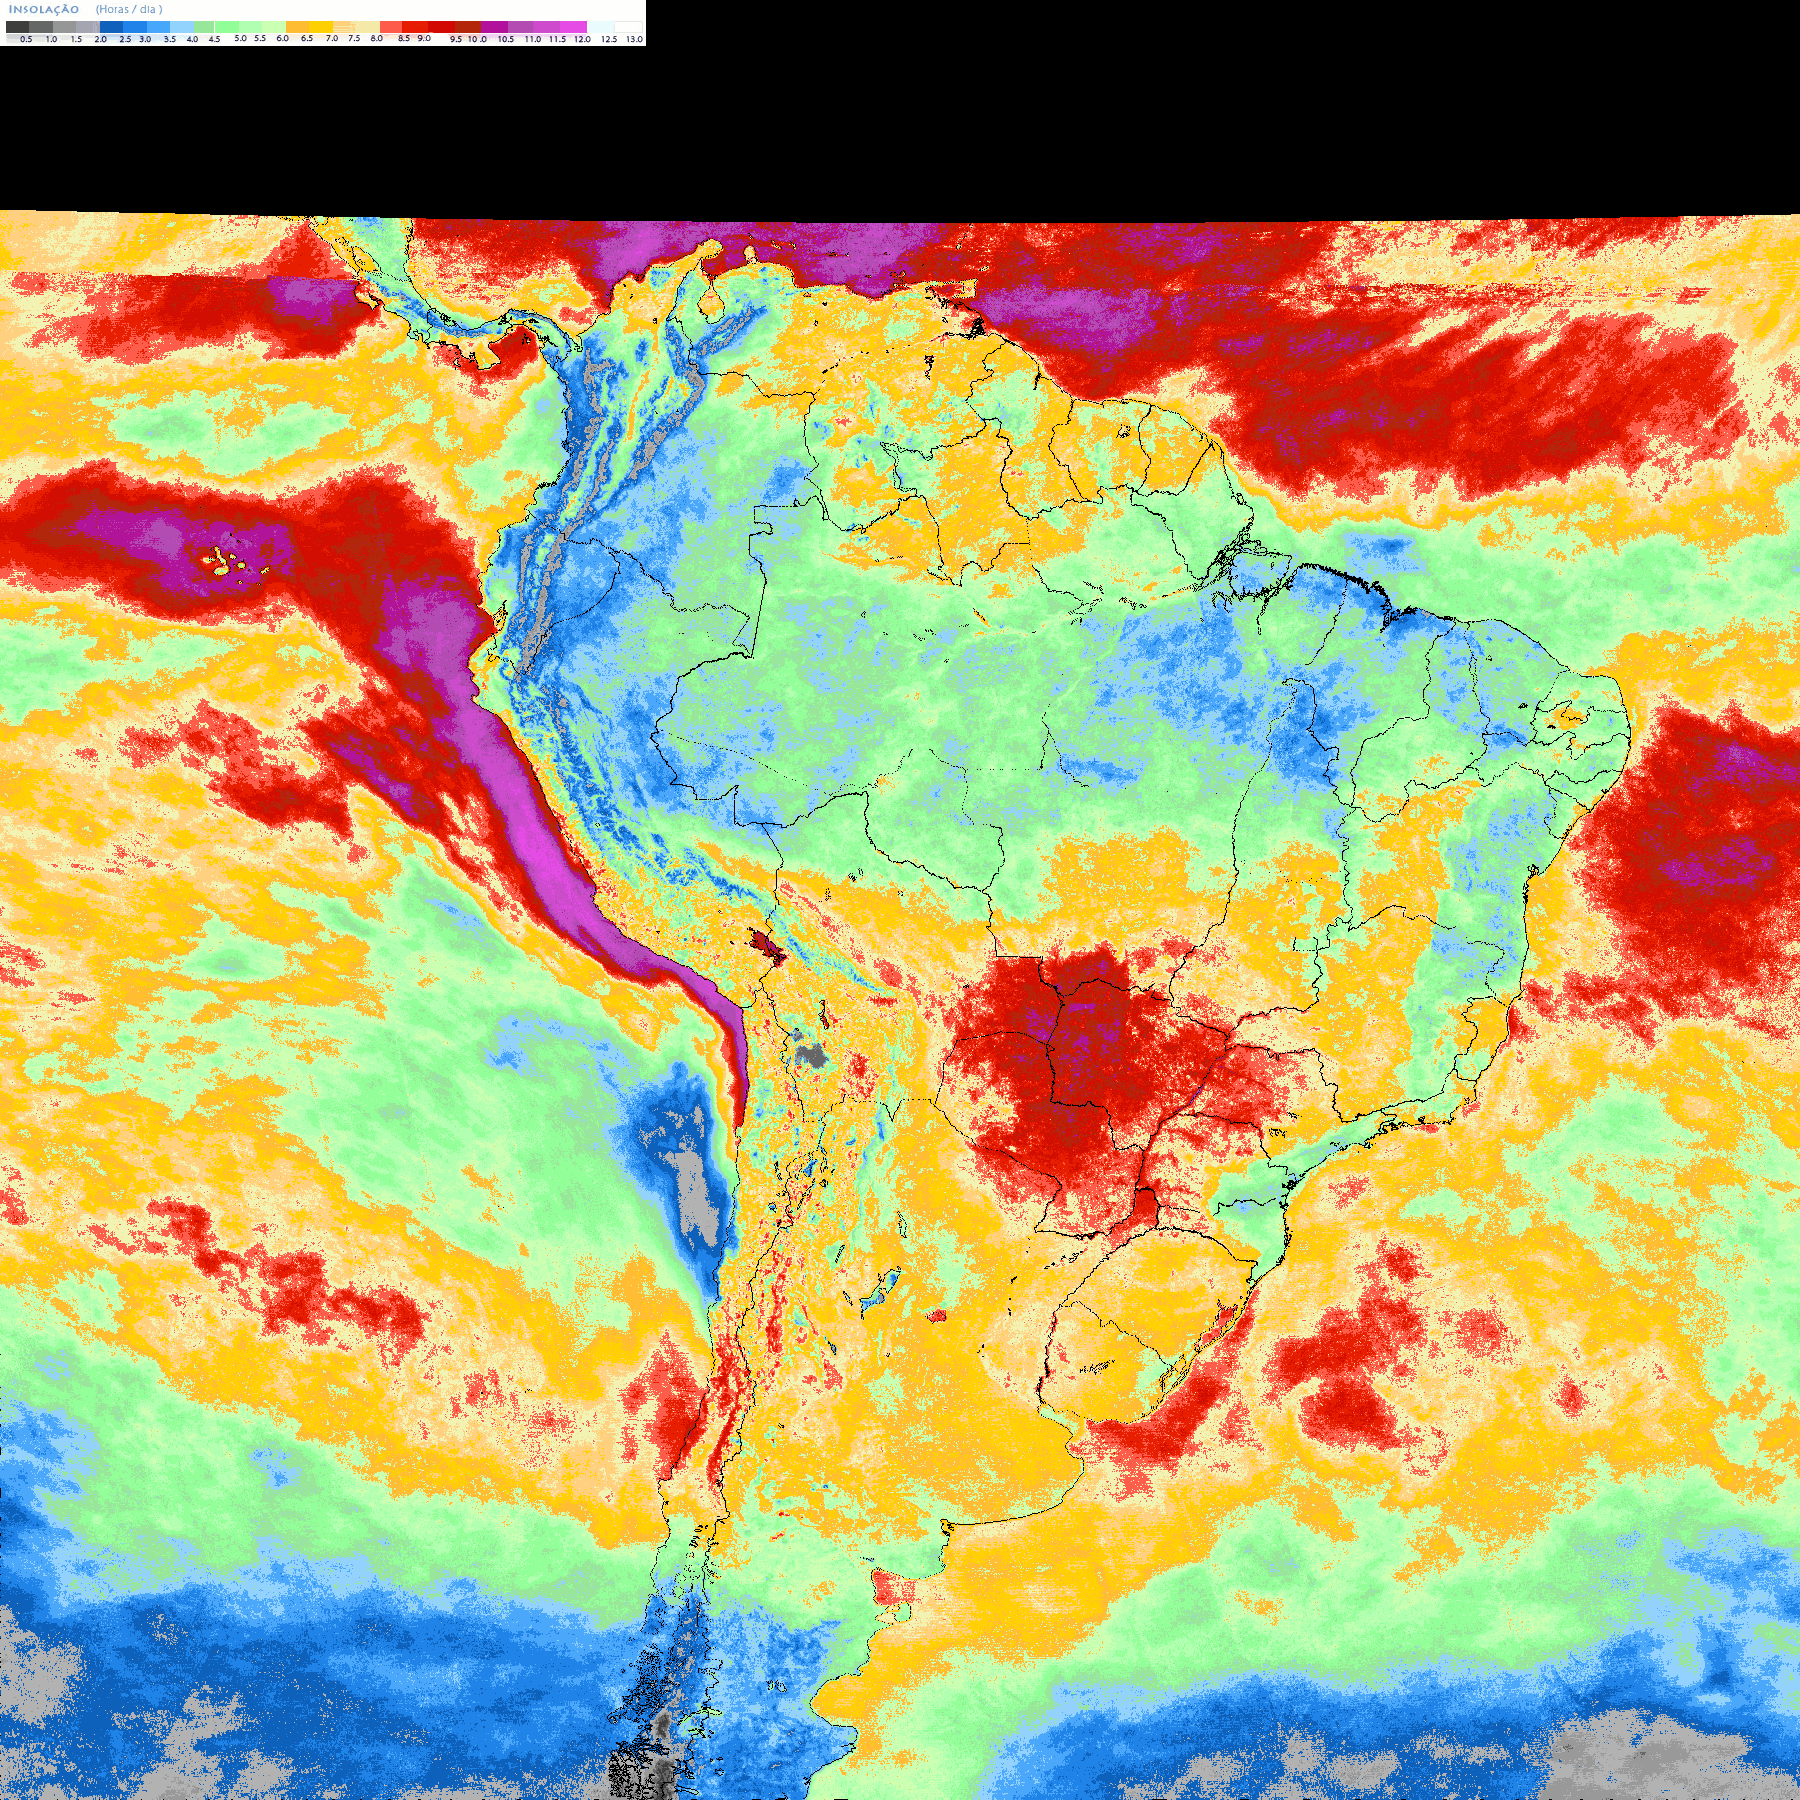This screenshot has width=1800, height=1800.
Task: Choose the orange swatch above 6.5
Action: 297,27
